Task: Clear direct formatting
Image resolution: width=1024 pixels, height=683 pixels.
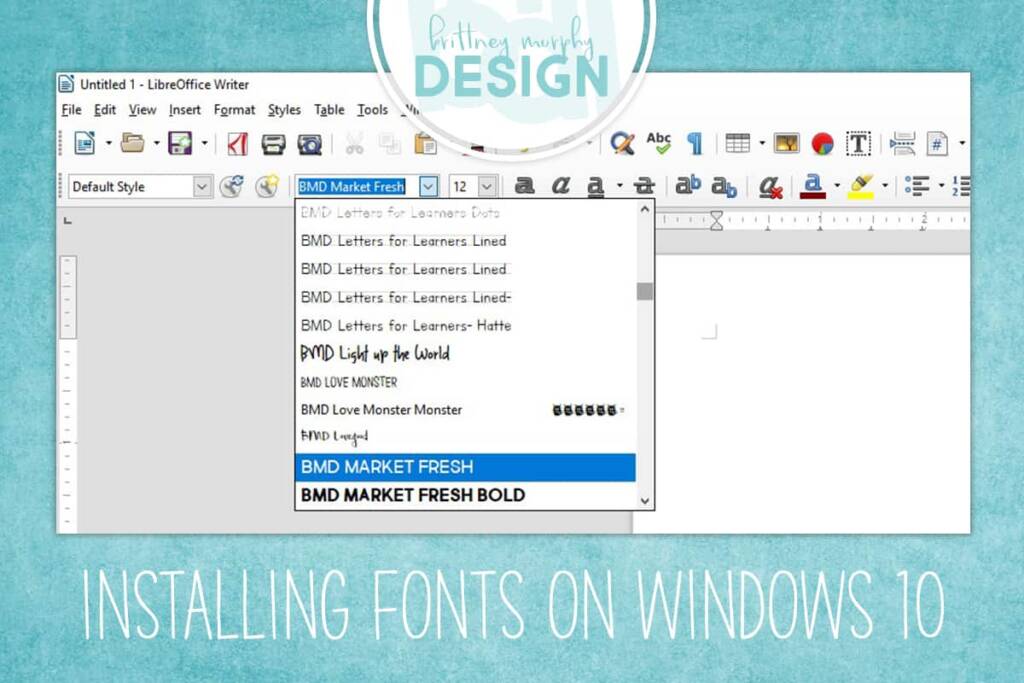Action: [768, 186]
